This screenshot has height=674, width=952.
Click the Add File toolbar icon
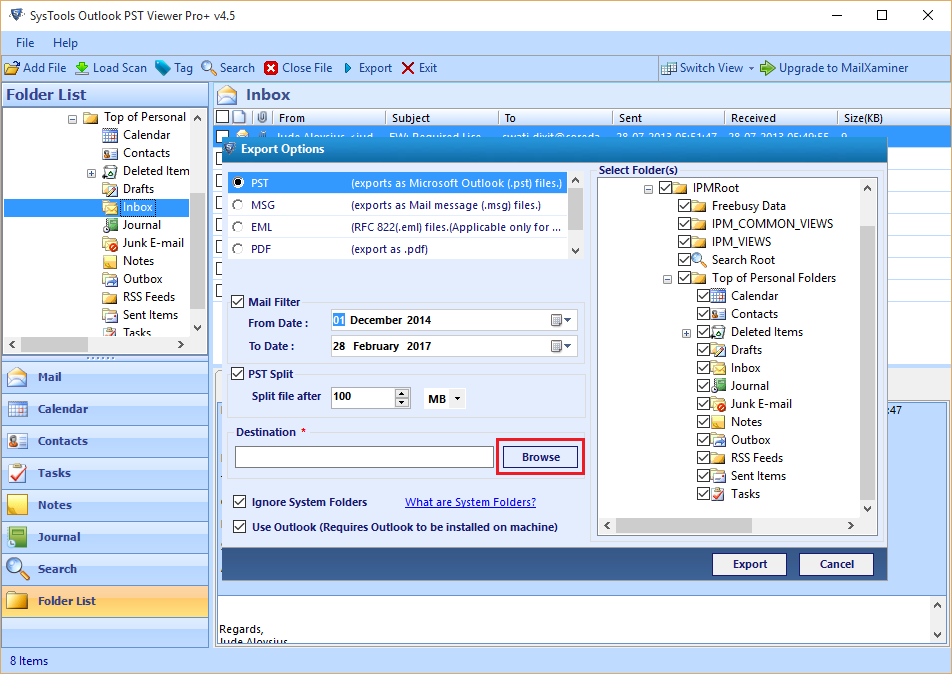(12, 68)
